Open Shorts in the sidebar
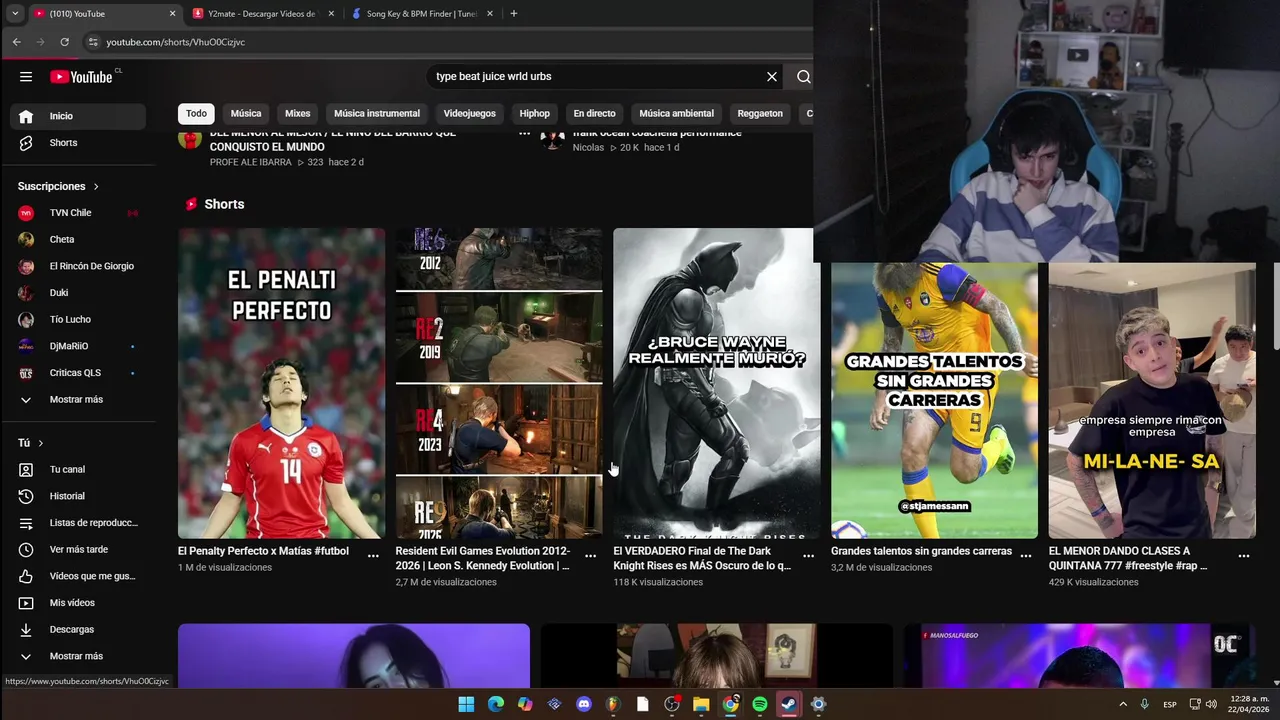The image size is (1280, 720). (x=78, y=143)
